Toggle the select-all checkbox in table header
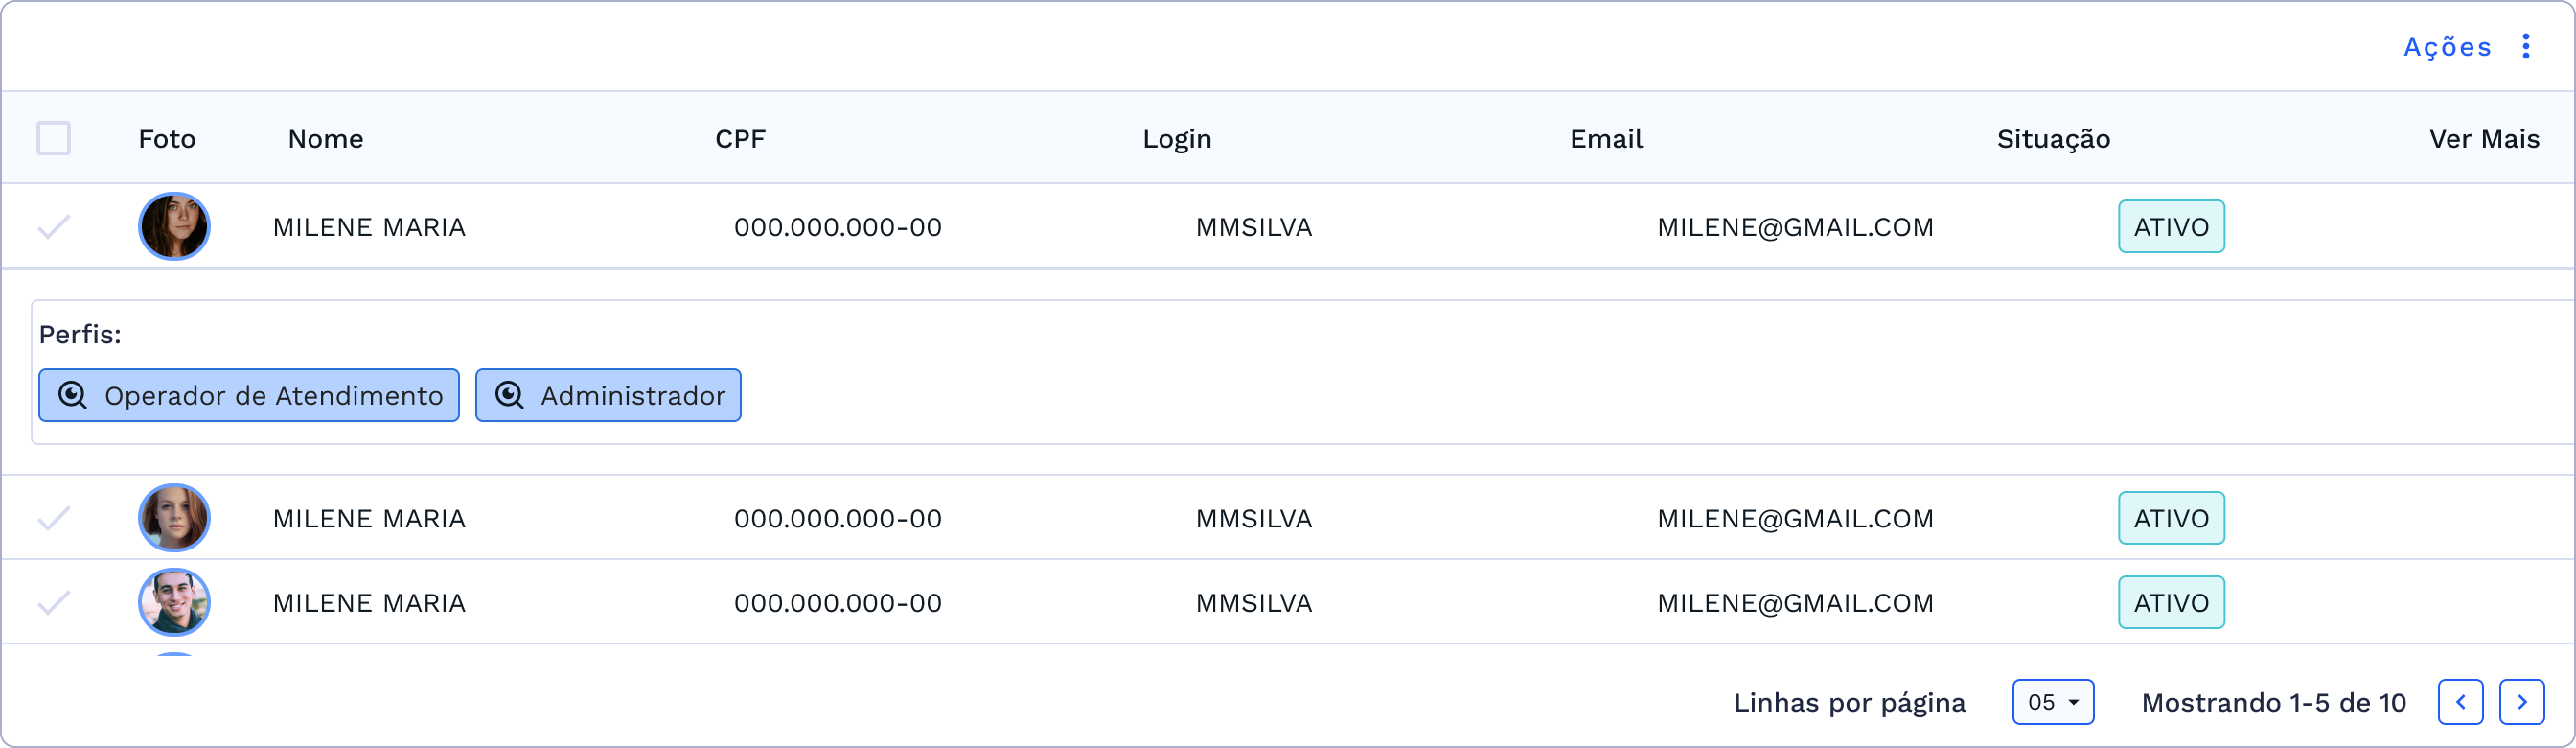 [54, 138]
